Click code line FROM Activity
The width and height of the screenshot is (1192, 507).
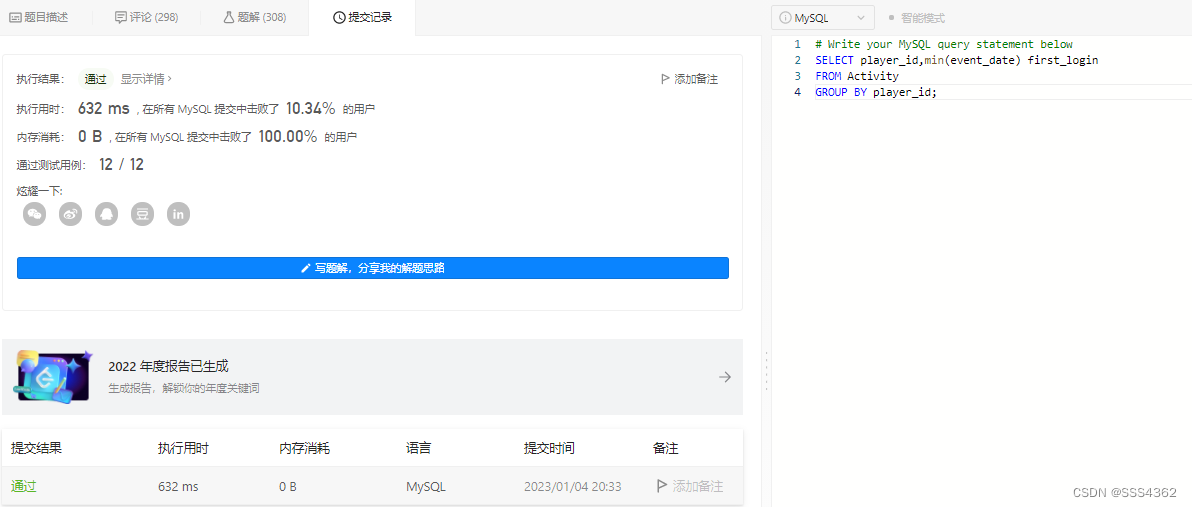coord(857,76)
